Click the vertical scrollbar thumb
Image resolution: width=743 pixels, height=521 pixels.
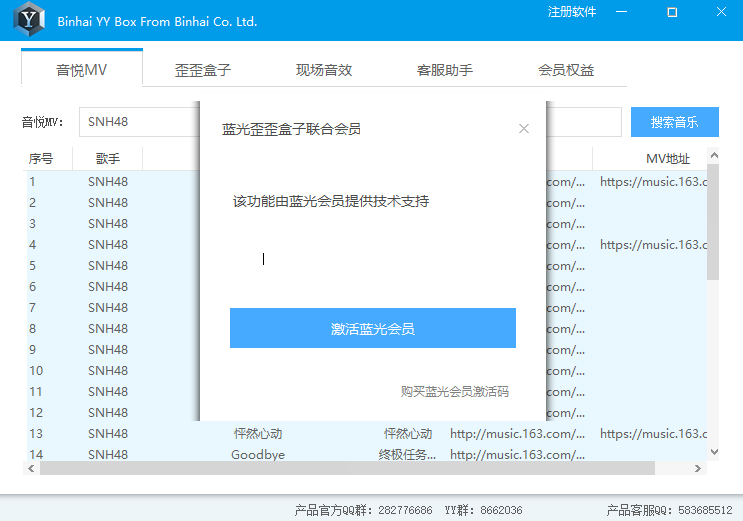pos(713,222)
